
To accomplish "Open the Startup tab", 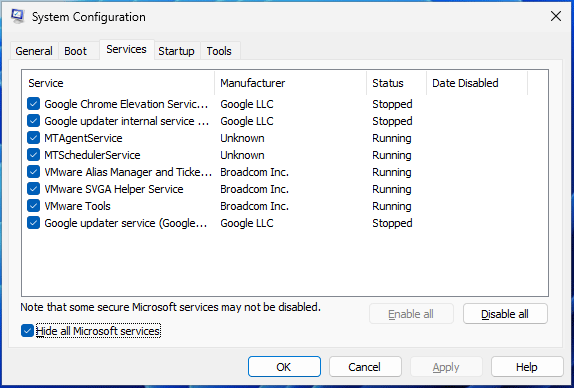I will click(x=176, y=51).
